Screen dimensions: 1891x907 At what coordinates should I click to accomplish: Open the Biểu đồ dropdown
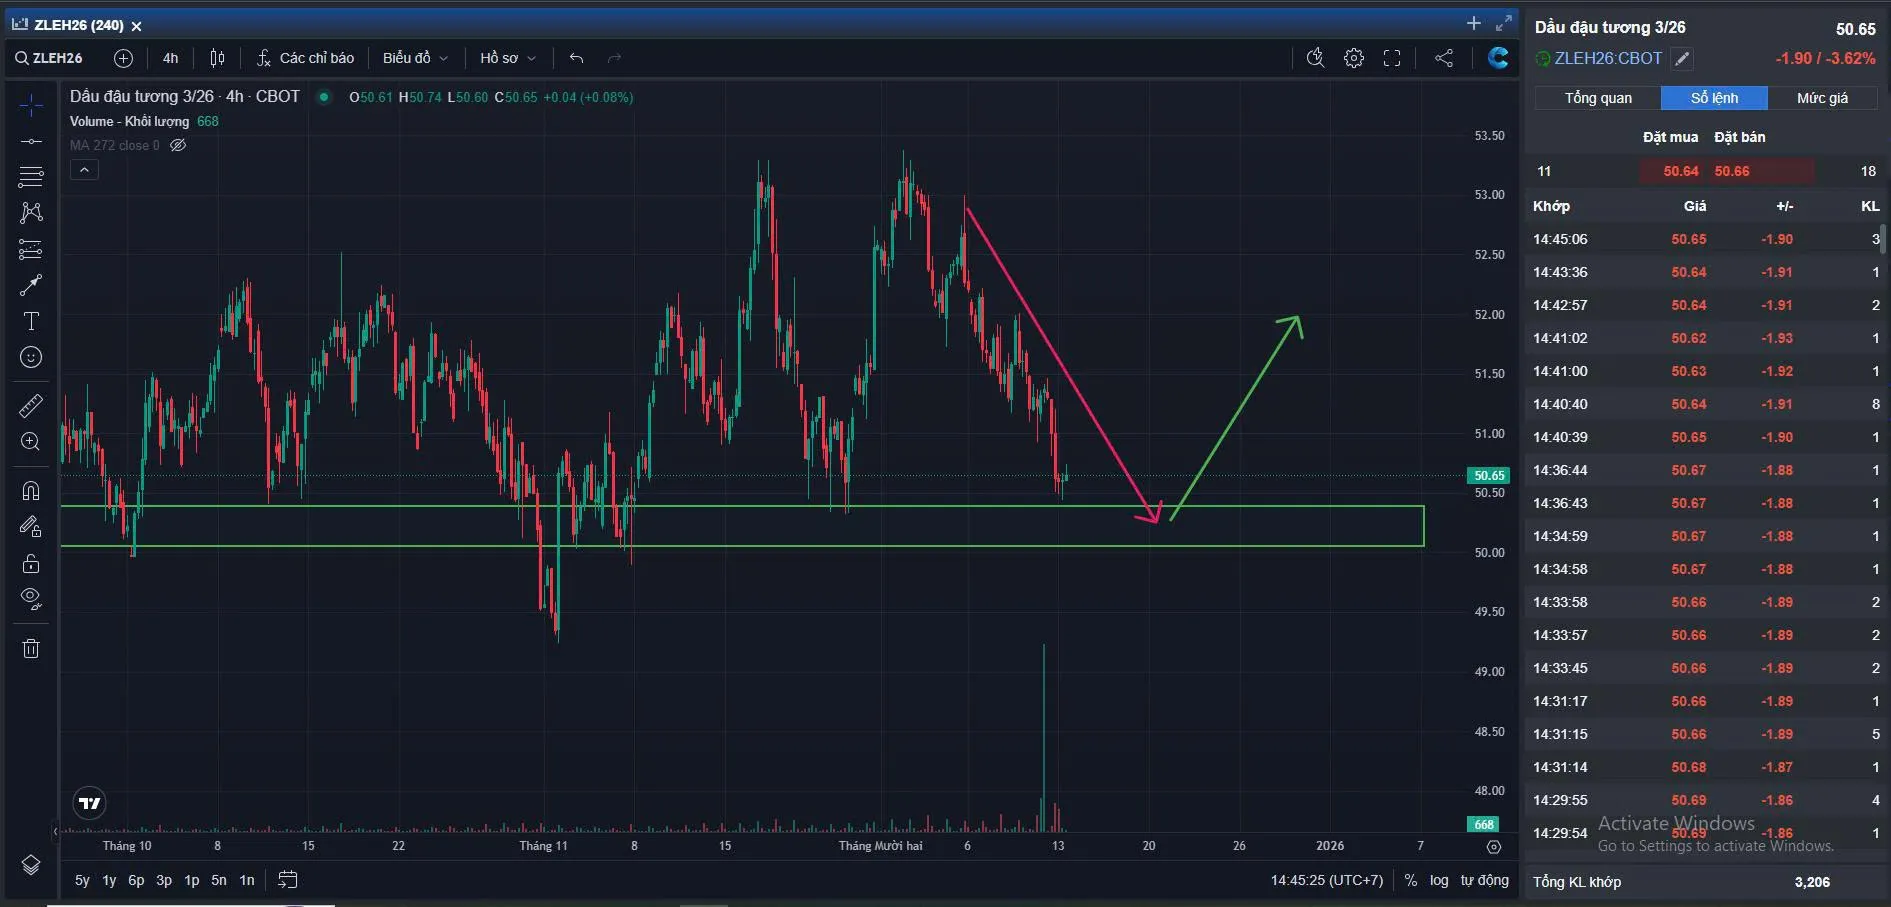tap(415, 58)
